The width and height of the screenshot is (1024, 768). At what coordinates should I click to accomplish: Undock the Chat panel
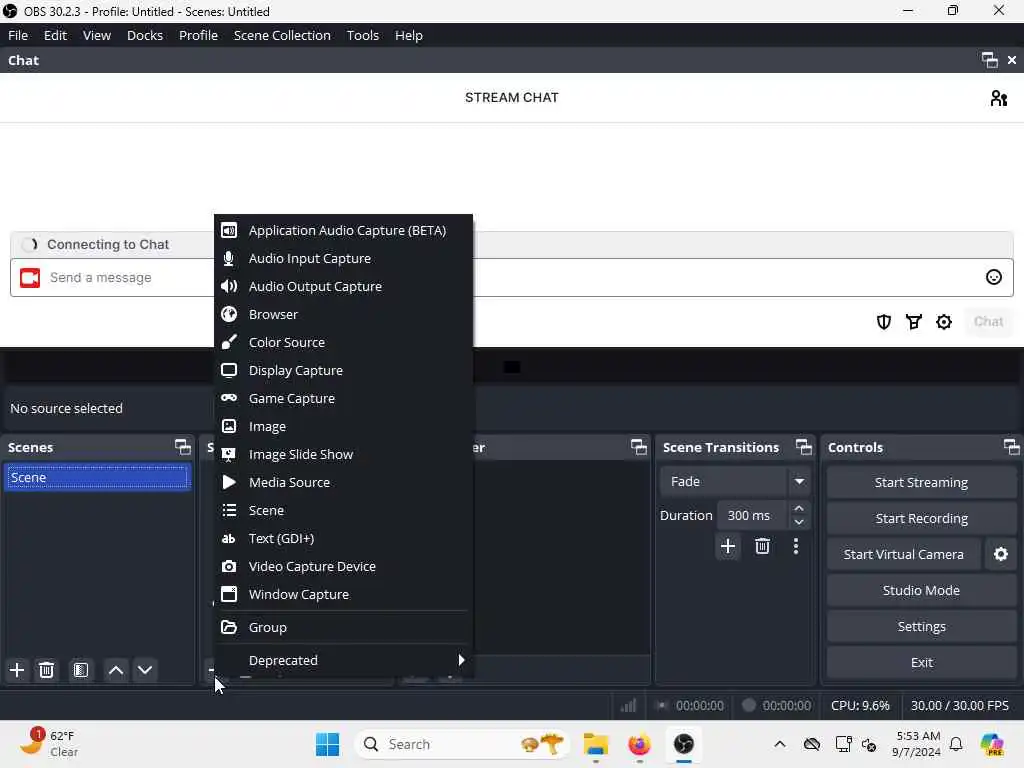[989, 60]
